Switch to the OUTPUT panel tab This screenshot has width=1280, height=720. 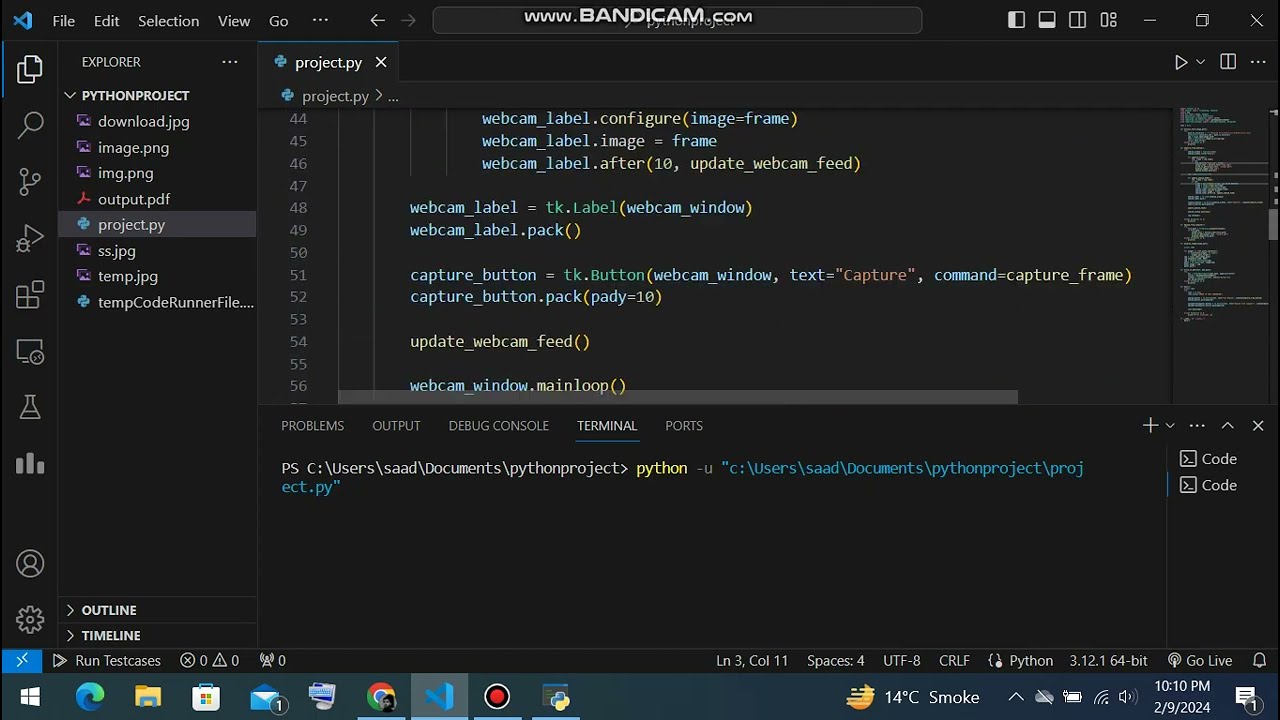pyautogui.click(x=396, y=425)
